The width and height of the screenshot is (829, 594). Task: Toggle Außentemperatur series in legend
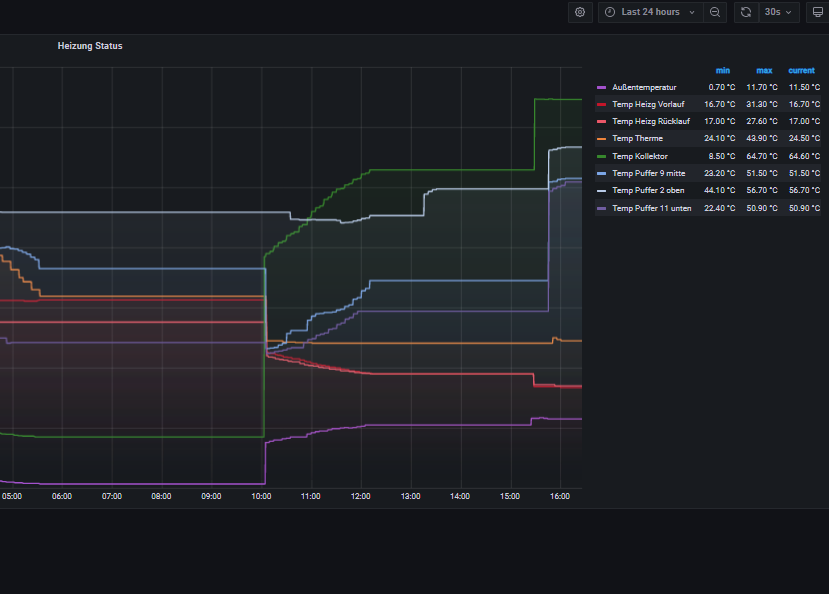[x=644, y=87]
